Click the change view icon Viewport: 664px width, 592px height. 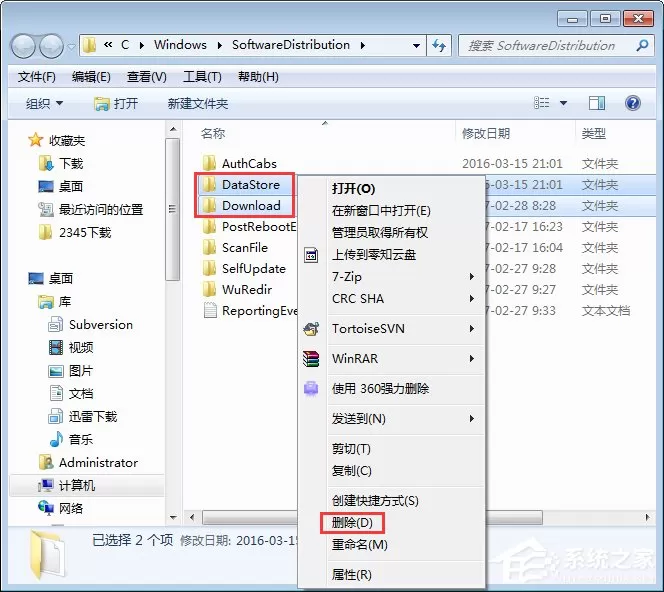tap(541, 103)
